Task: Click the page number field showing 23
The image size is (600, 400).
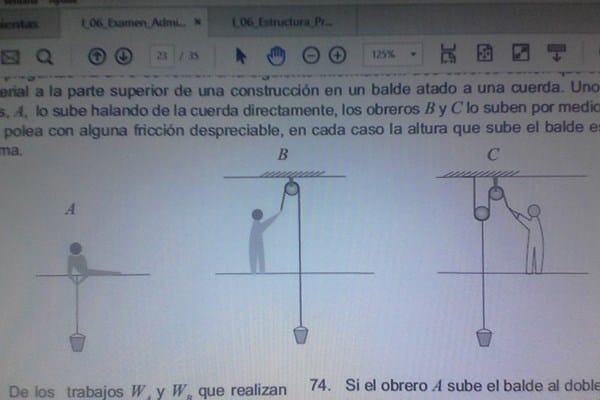Action: 162,56
